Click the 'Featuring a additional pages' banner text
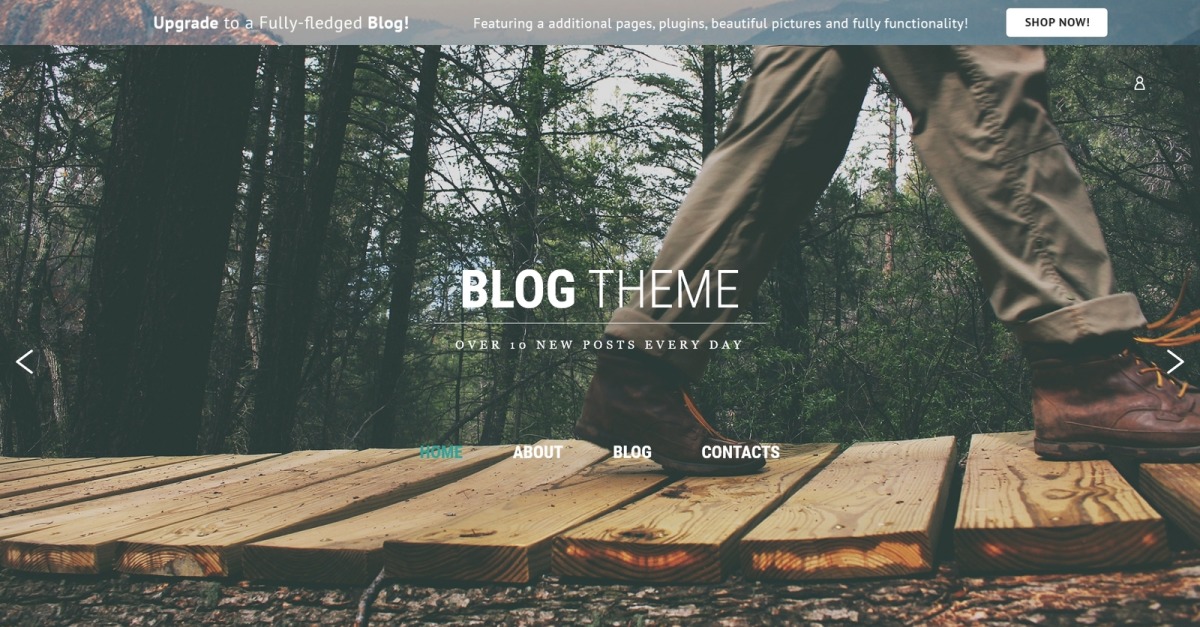Viewport: 1200px width, 627px height. (720, 23)
